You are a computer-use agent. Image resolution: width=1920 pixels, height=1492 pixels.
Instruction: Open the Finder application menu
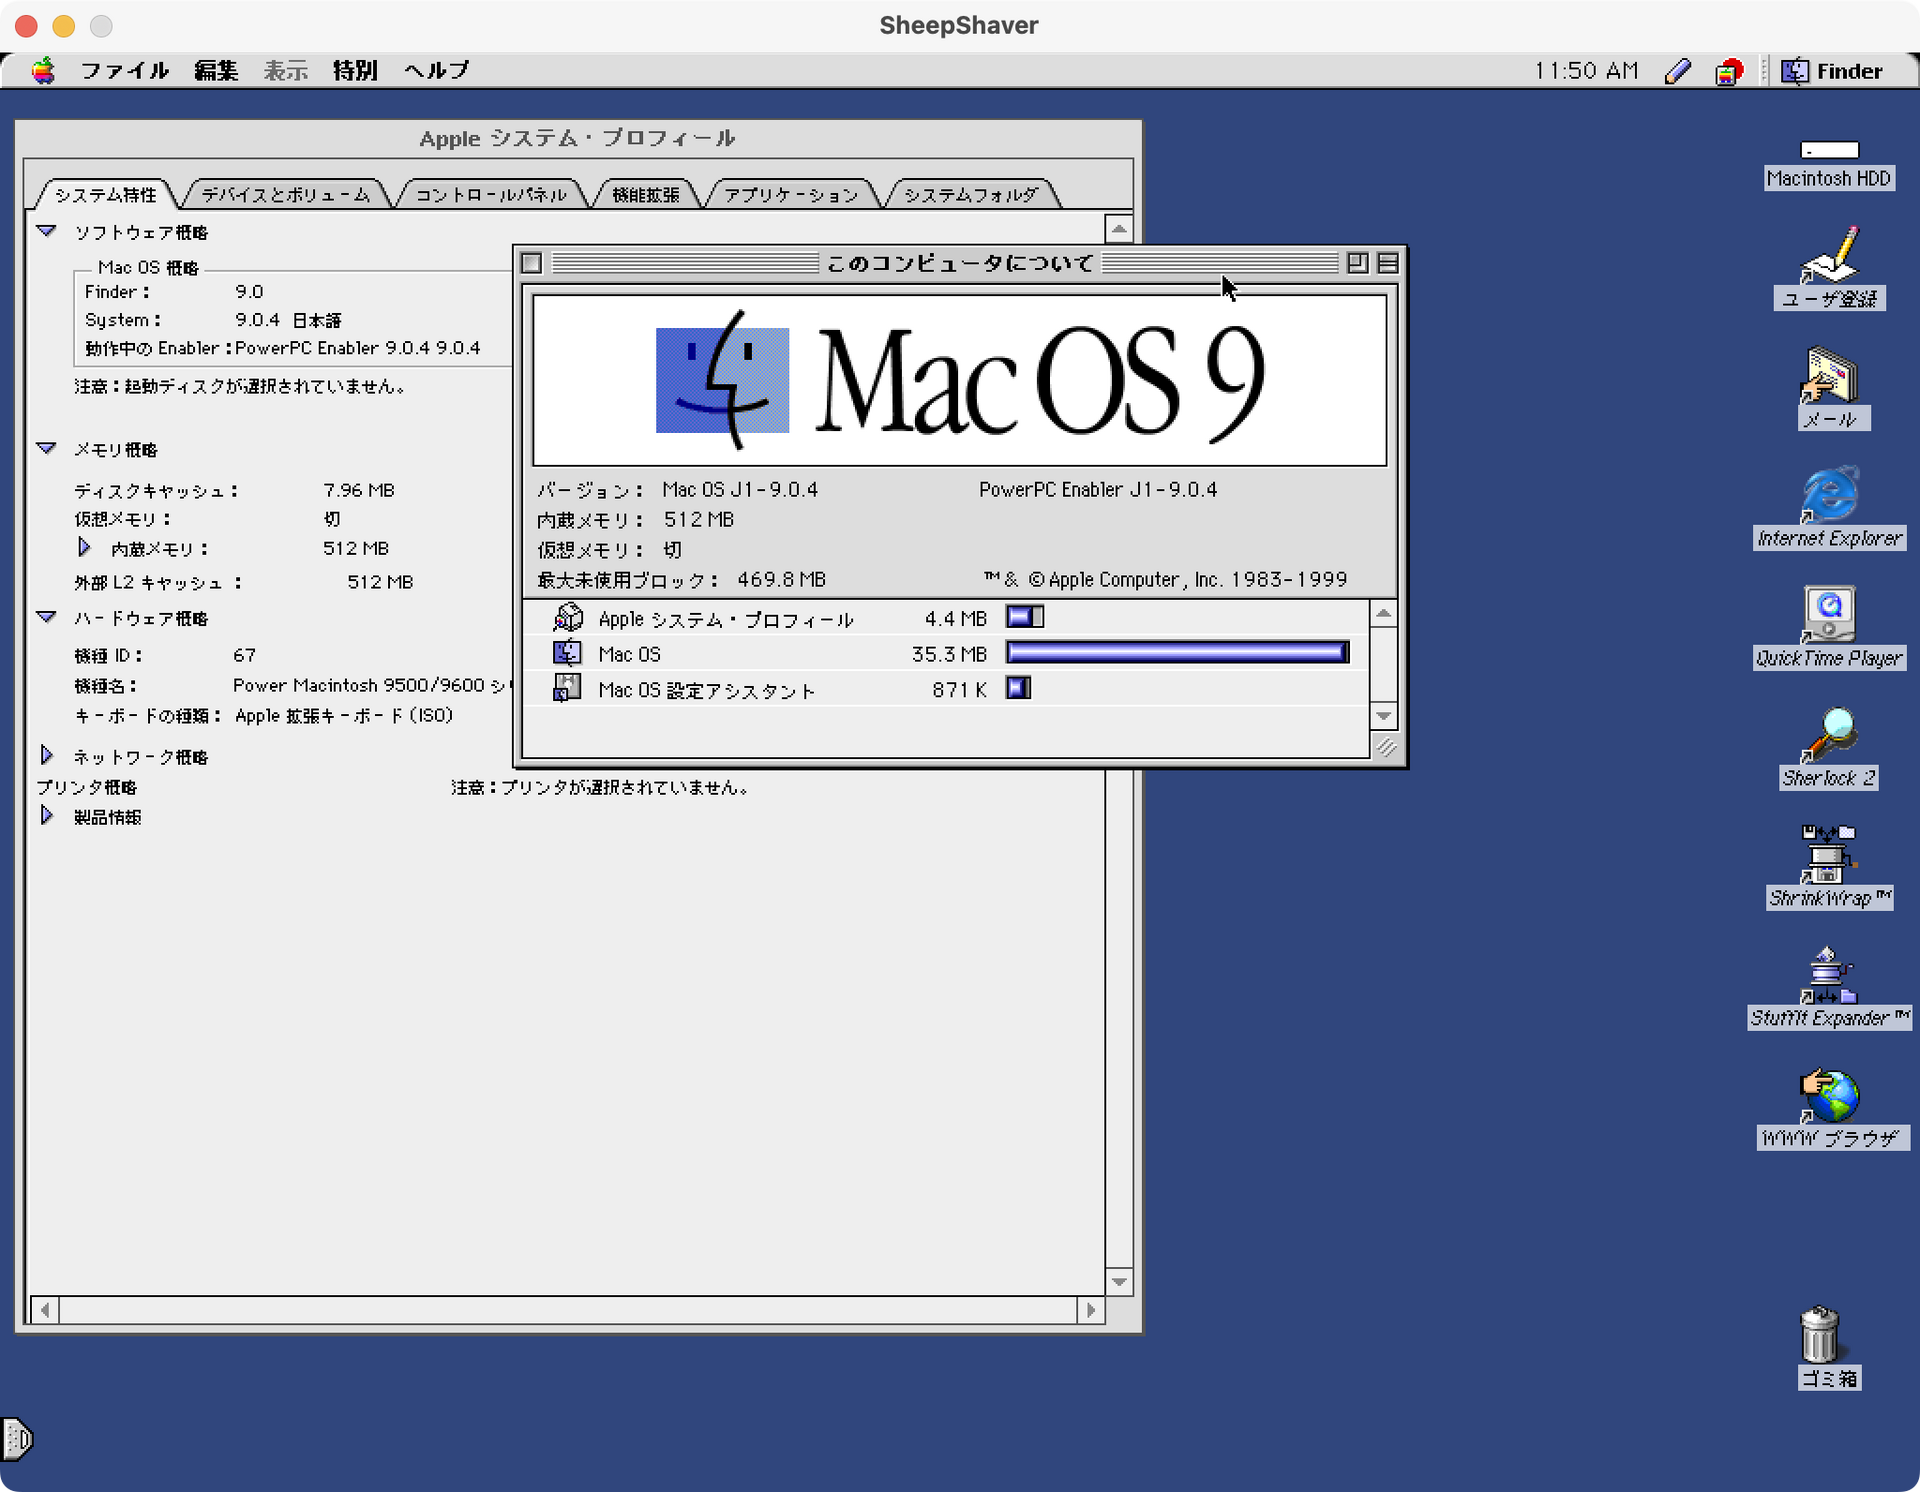click(x=1832, y=71)
